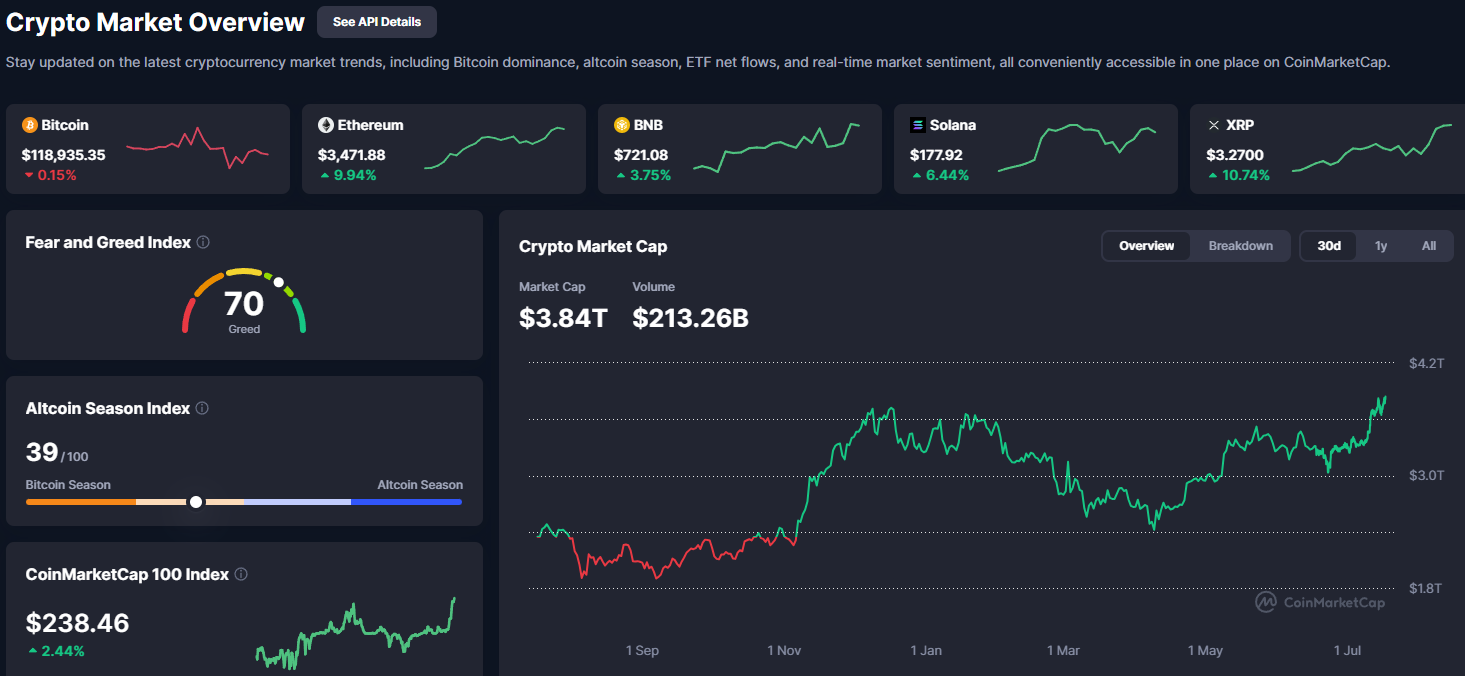The height and width of the screenshot is (676, 1465).
Task: Click the CoinMarketCap 100 Index title
Action: pyautogui.click(x=127, y=574)
